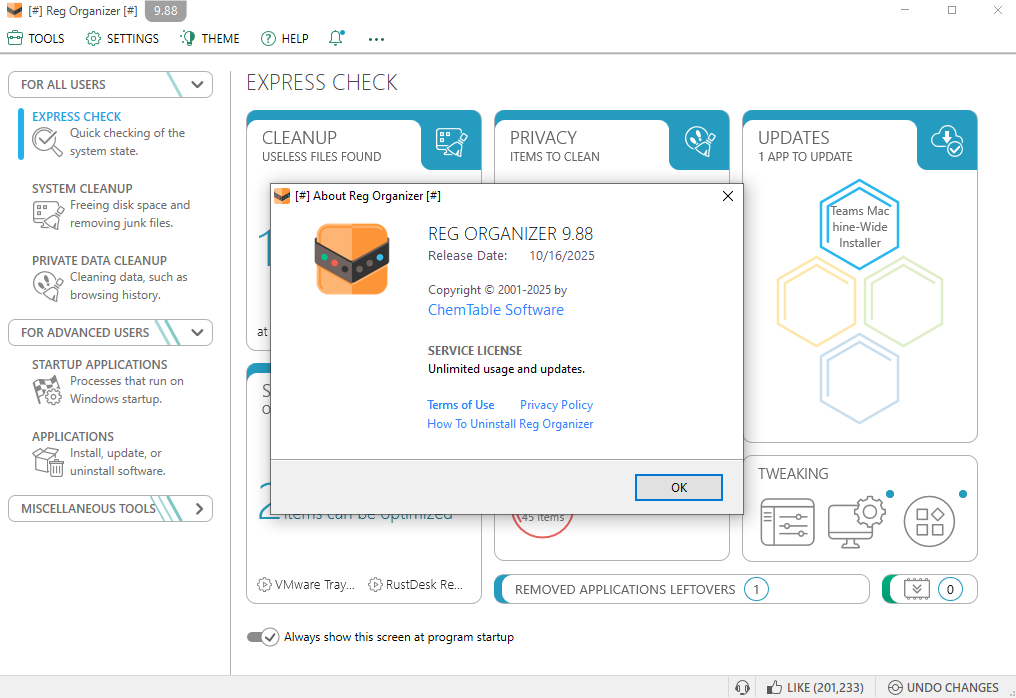1016x698 pixels.
Task: Click the support headset icon in status bar
Action: (743, 688)
